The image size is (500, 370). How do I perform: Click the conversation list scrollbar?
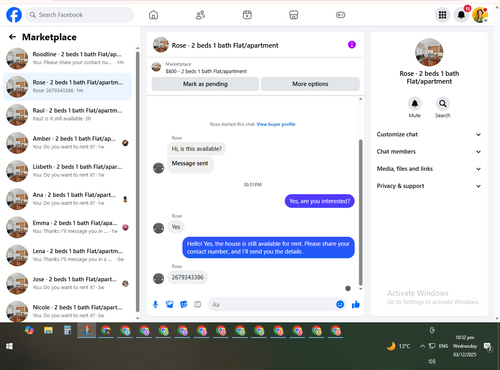tap(137, 182)
